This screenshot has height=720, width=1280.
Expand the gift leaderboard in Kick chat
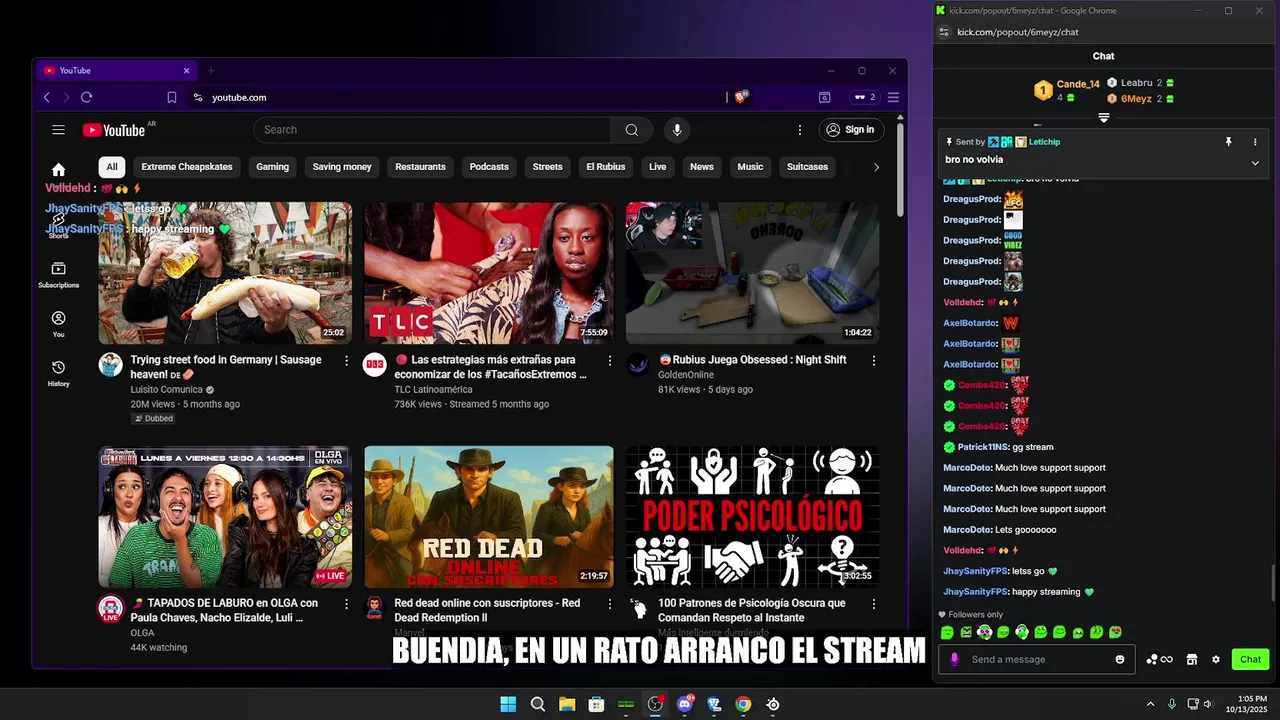click(1104, 117)
